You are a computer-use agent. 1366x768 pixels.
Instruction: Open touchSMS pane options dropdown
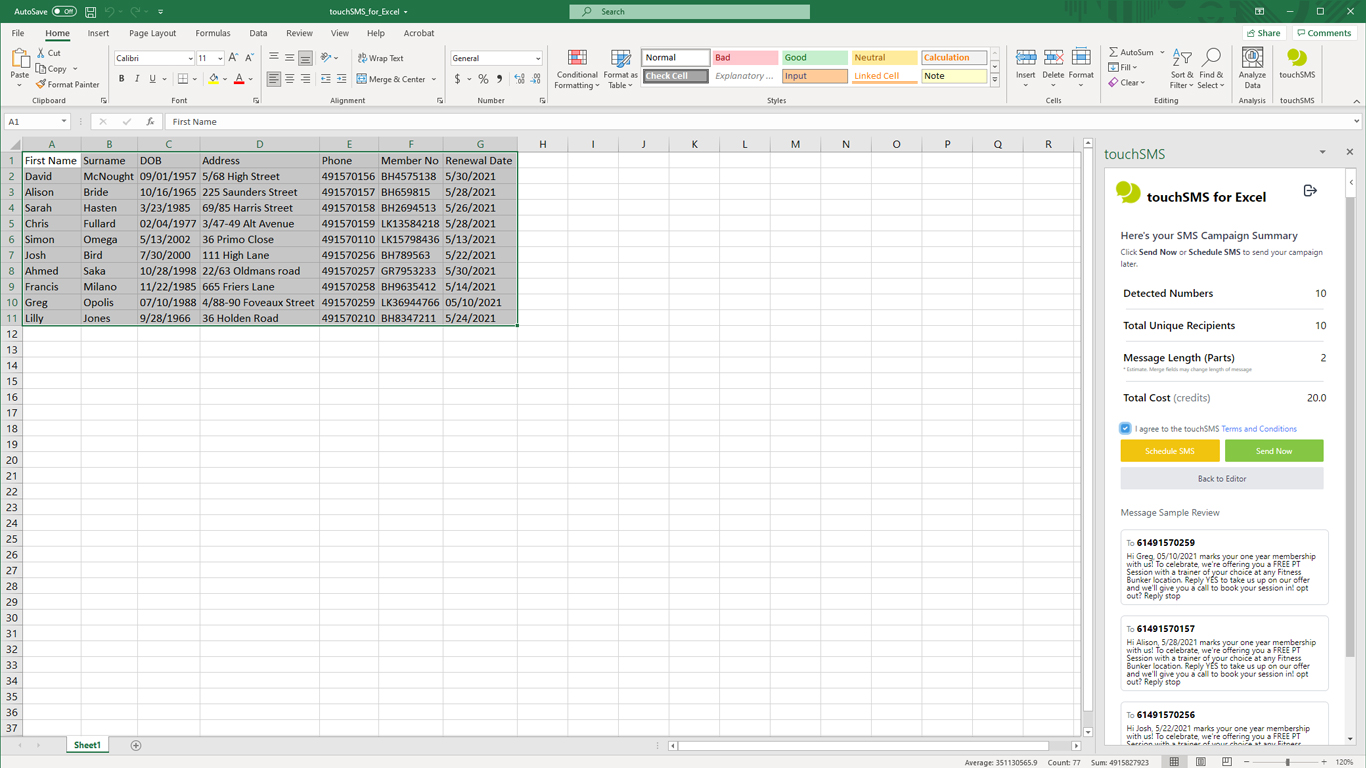1322,153
